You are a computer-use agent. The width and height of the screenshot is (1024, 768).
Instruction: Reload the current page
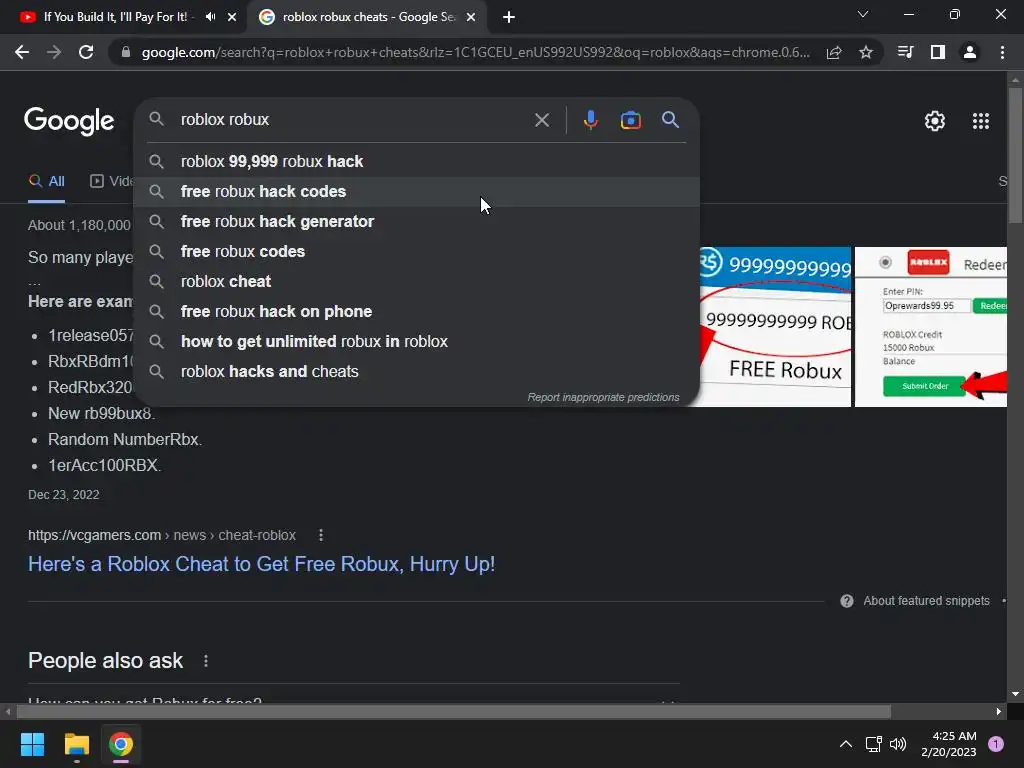coord(86,52)
